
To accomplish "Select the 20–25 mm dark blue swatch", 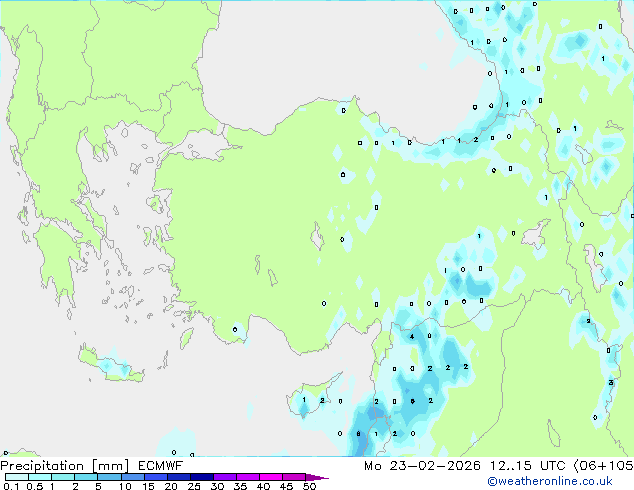I will 179,477.
